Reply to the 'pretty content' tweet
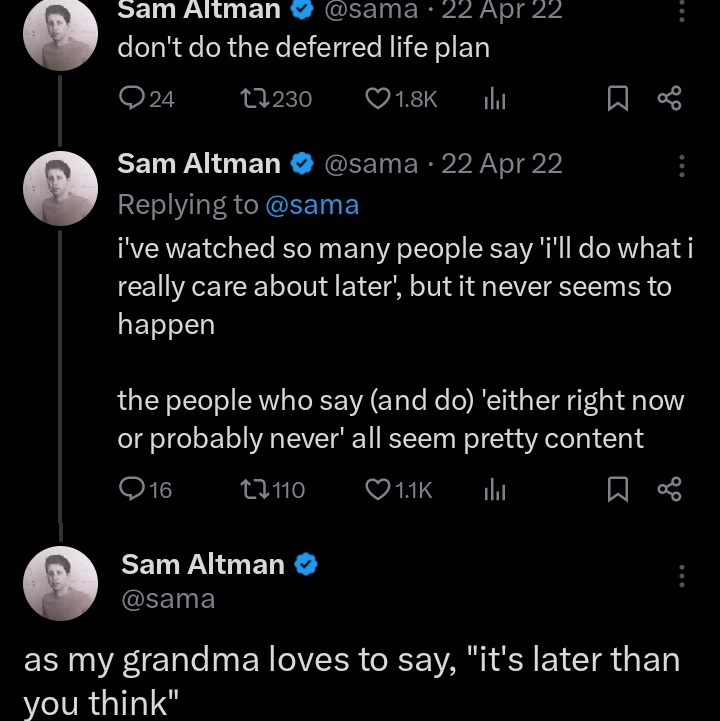The width and height of the screenshot is (720, 721). [131, 489]
